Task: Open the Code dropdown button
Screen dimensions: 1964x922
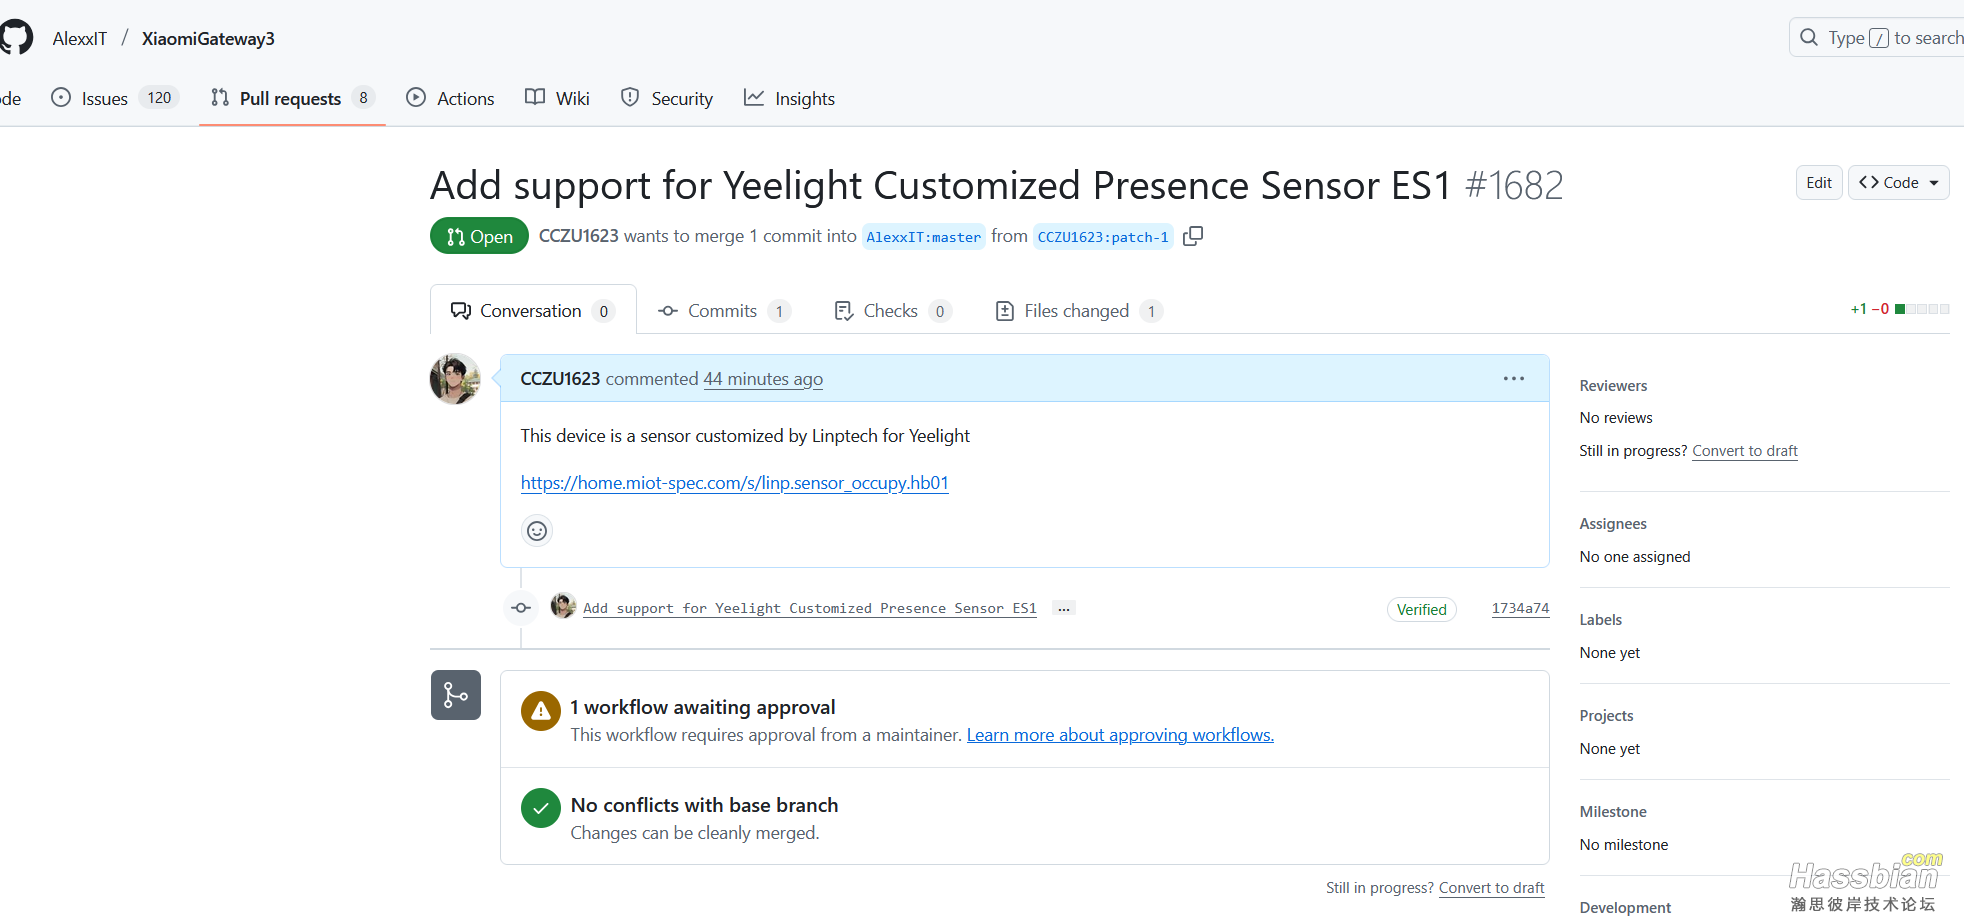Action: tap(1898, 183)
